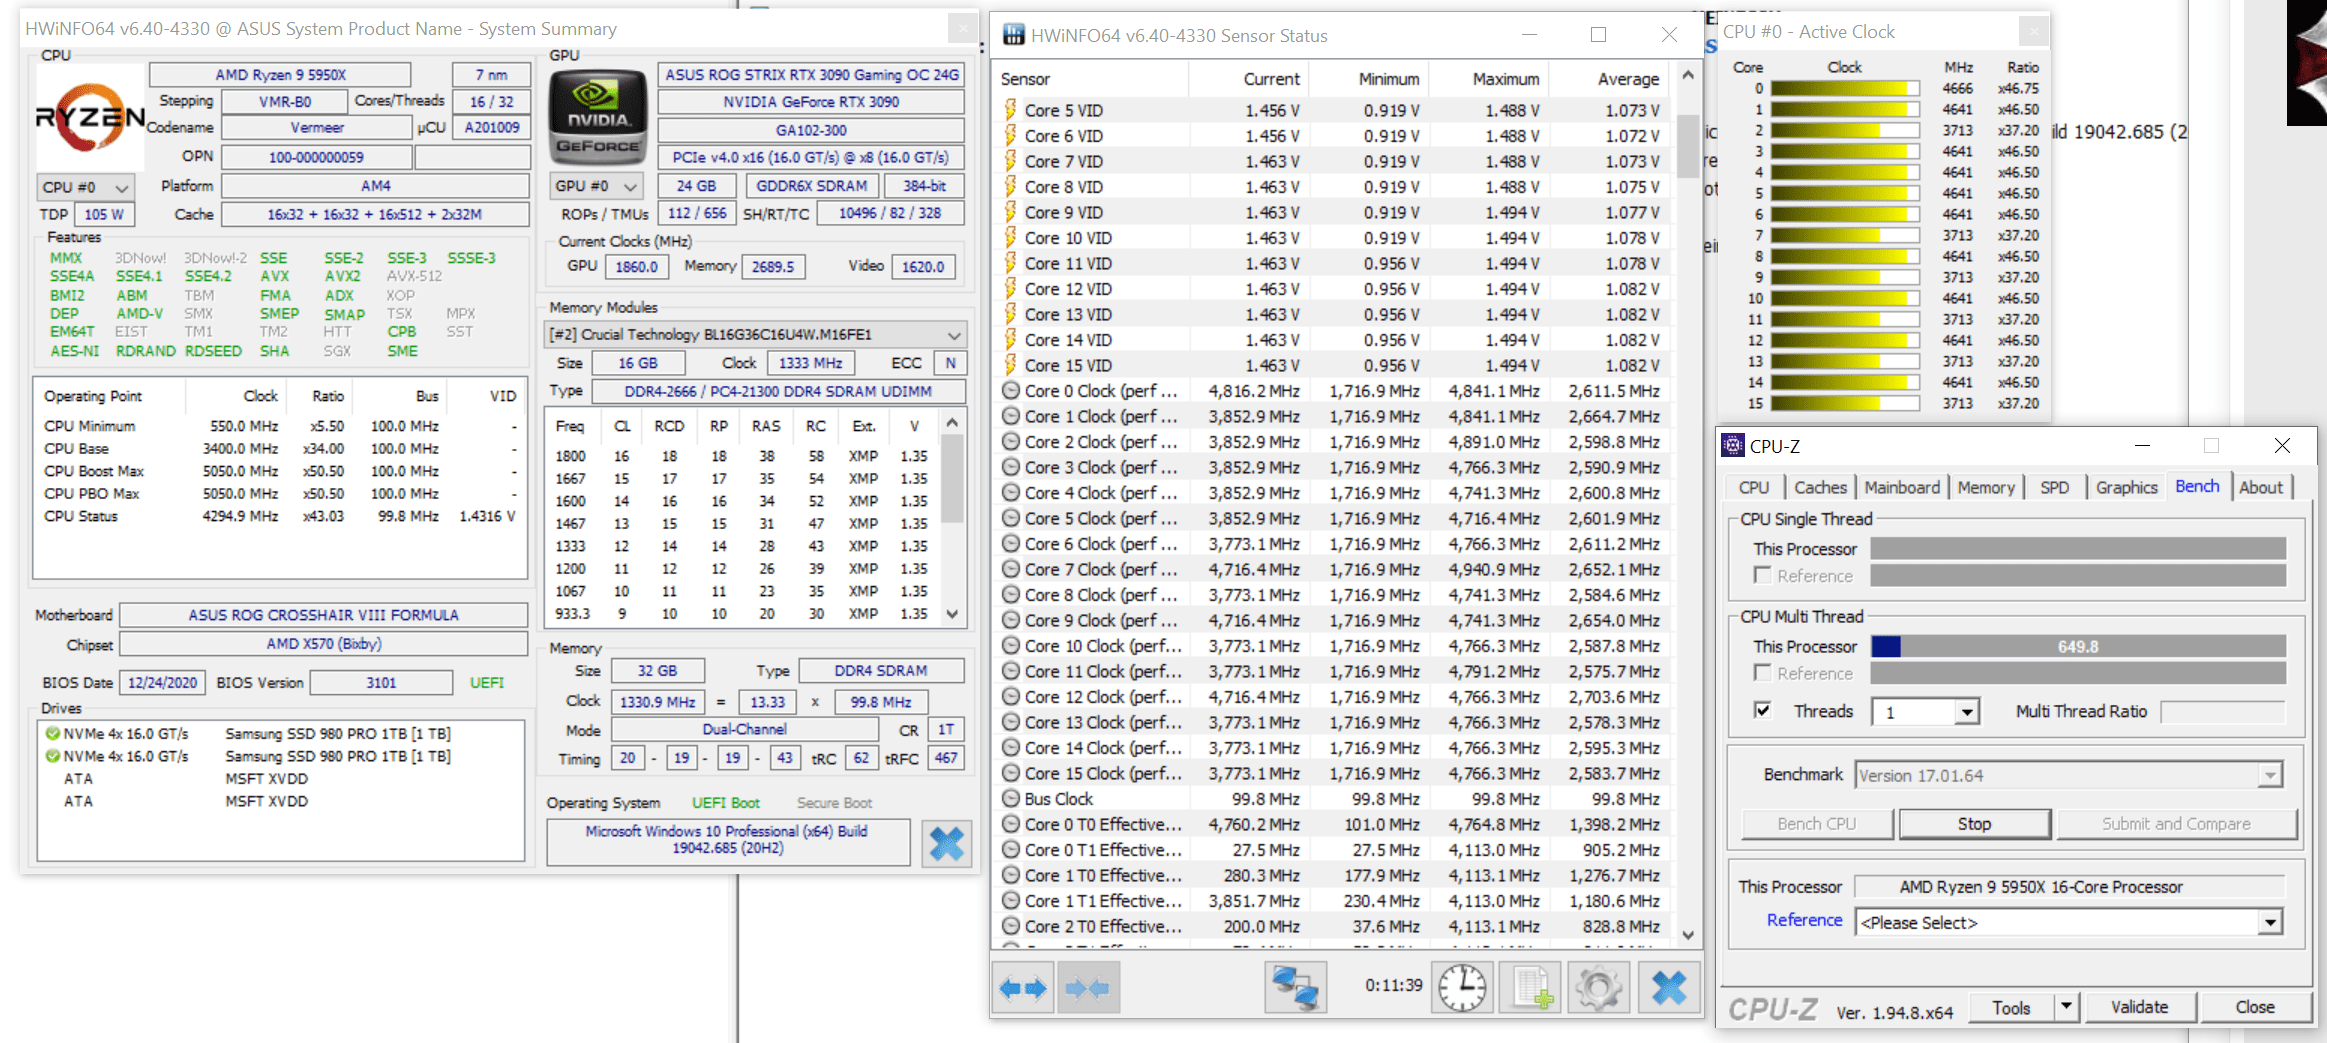Click the lightning icon for Core 10 VID
This screenshot has height=1043, width=2327.
pyautogui.click(x=1010, y=238)
